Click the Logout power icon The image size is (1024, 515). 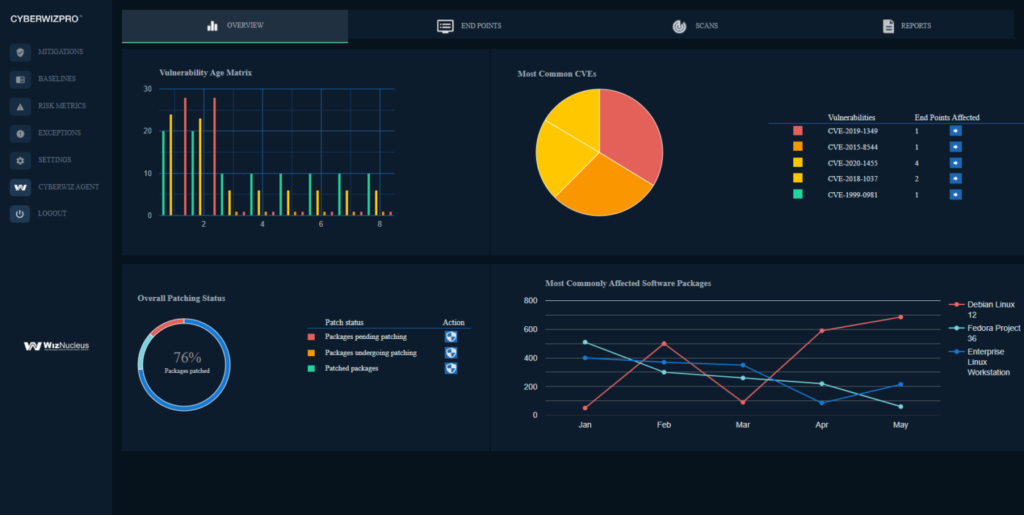(x=20, y=214)
